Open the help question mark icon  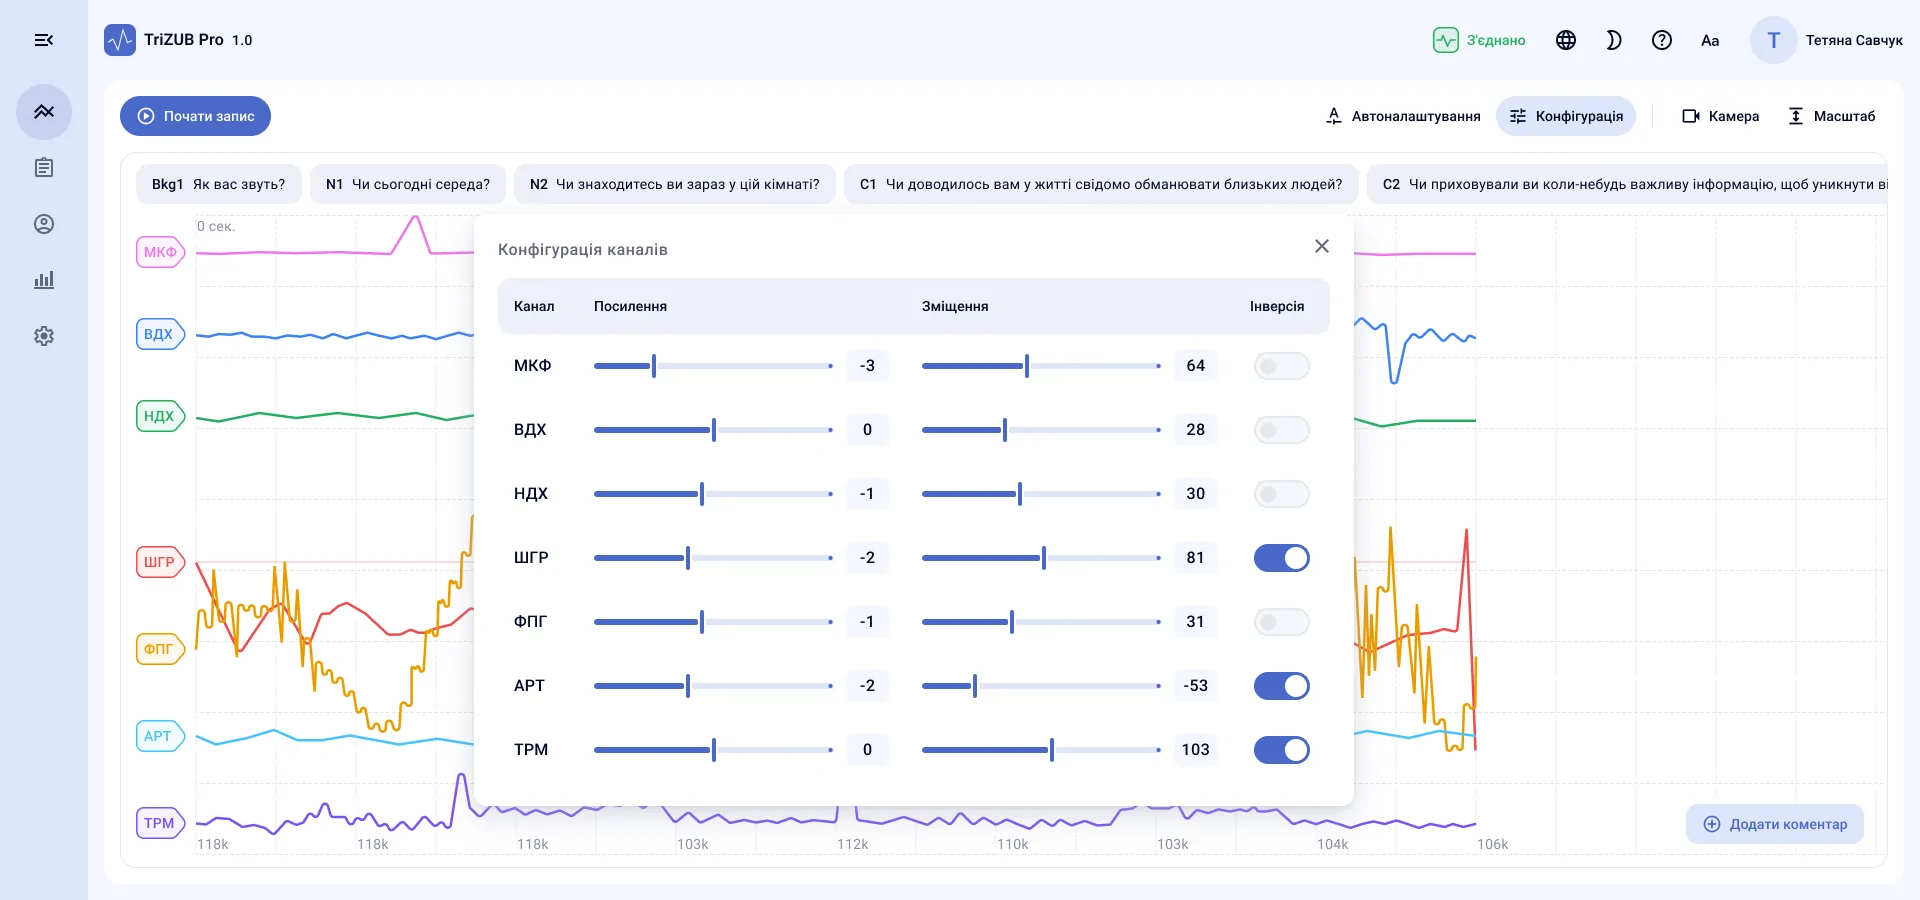[1662, 40]
